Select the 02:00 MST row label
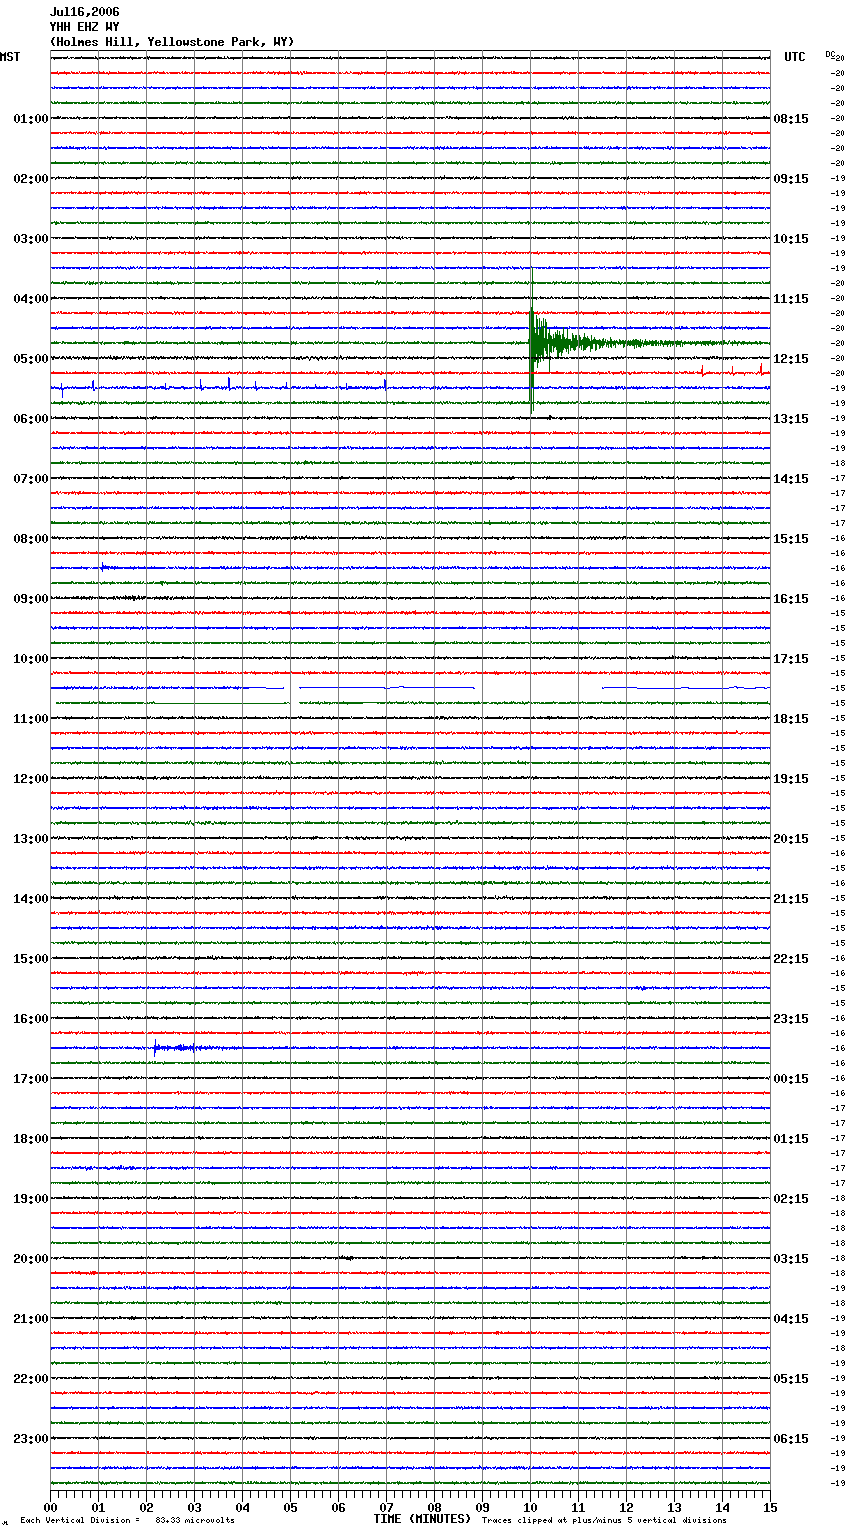 (x=31, y=179)
